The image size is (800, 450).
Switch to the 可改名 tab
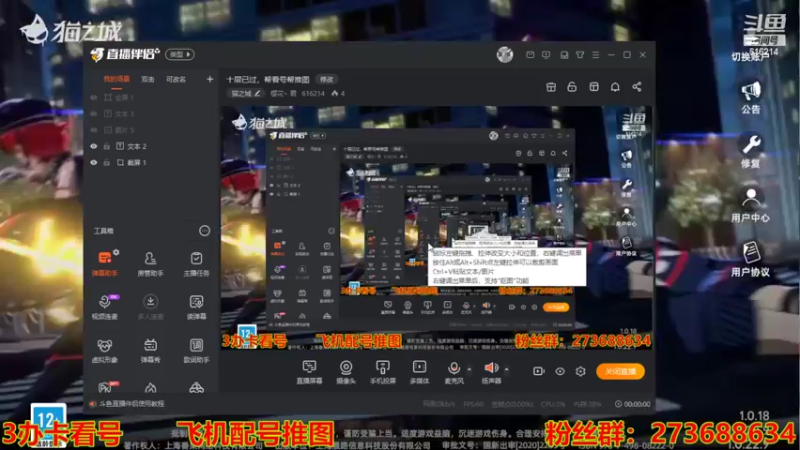click(176, 79)
